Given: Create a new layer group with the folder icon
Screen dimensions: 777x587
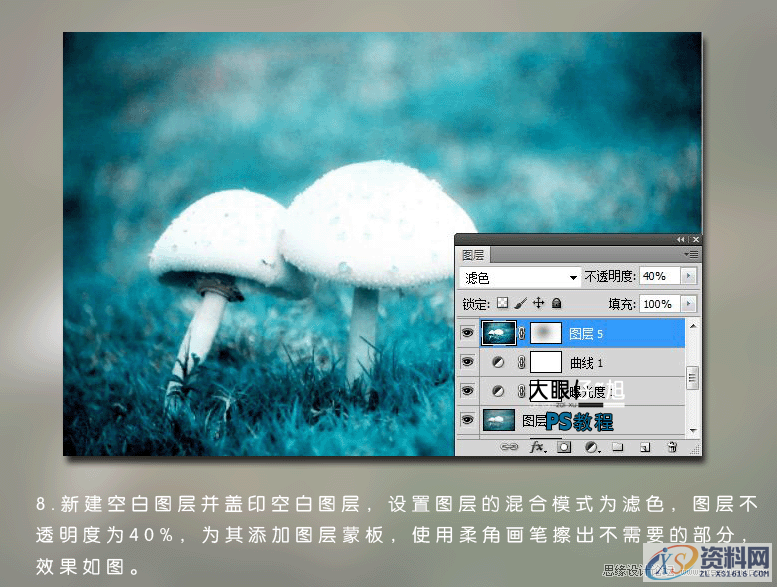Looking at the screenshot, I should click(x=617, y=447).
